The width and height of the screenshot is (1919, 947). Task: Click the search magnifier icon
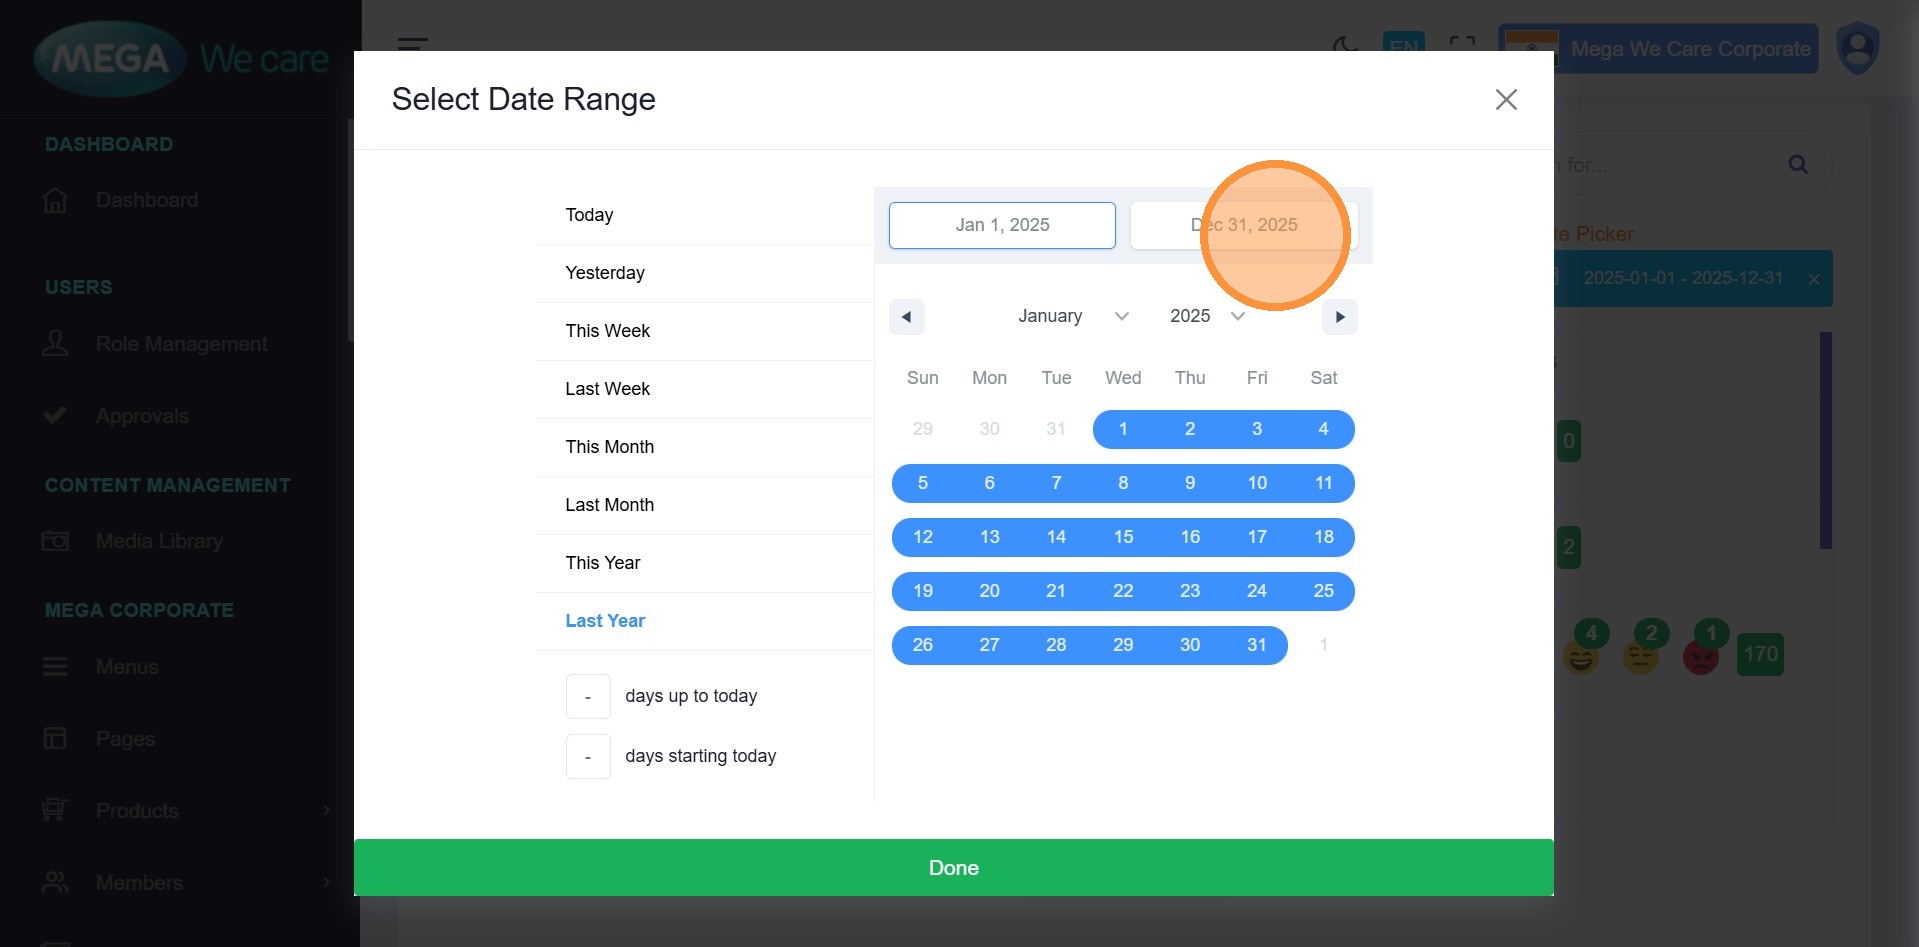coord(1797,165)
